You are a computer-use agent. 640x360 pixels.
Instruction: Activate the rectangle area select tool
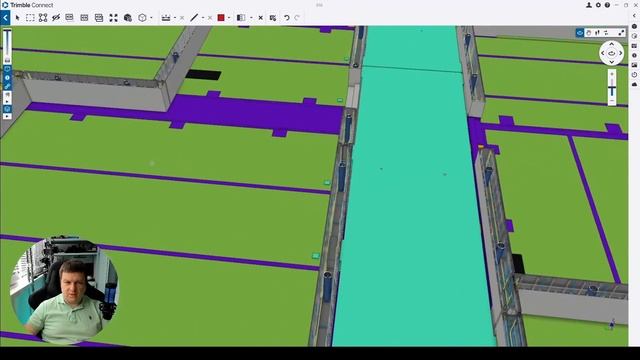(30, 18)
